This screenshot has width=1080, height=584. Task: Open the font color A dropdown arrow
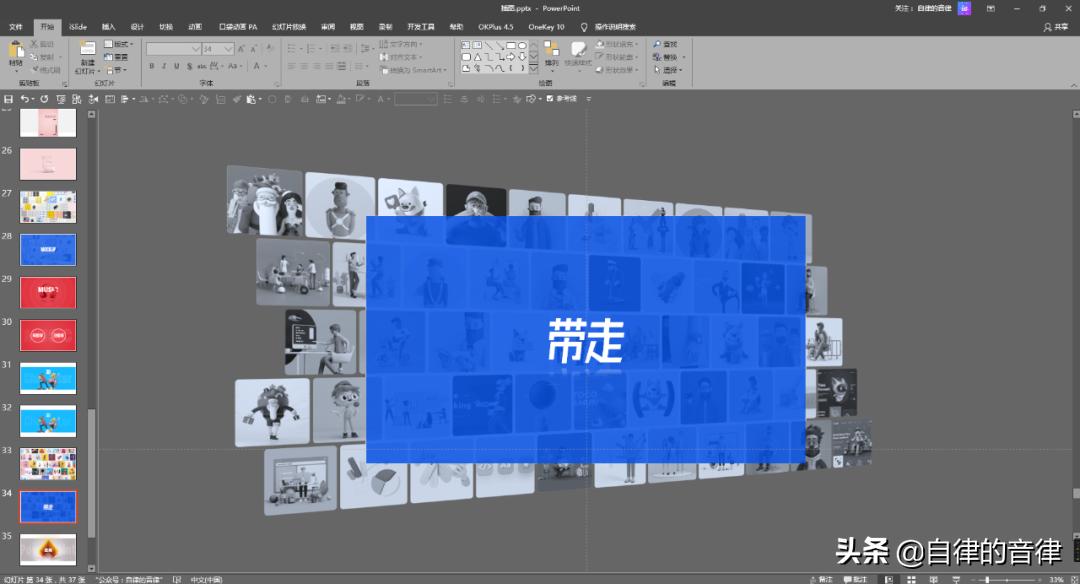coord(266,66)
